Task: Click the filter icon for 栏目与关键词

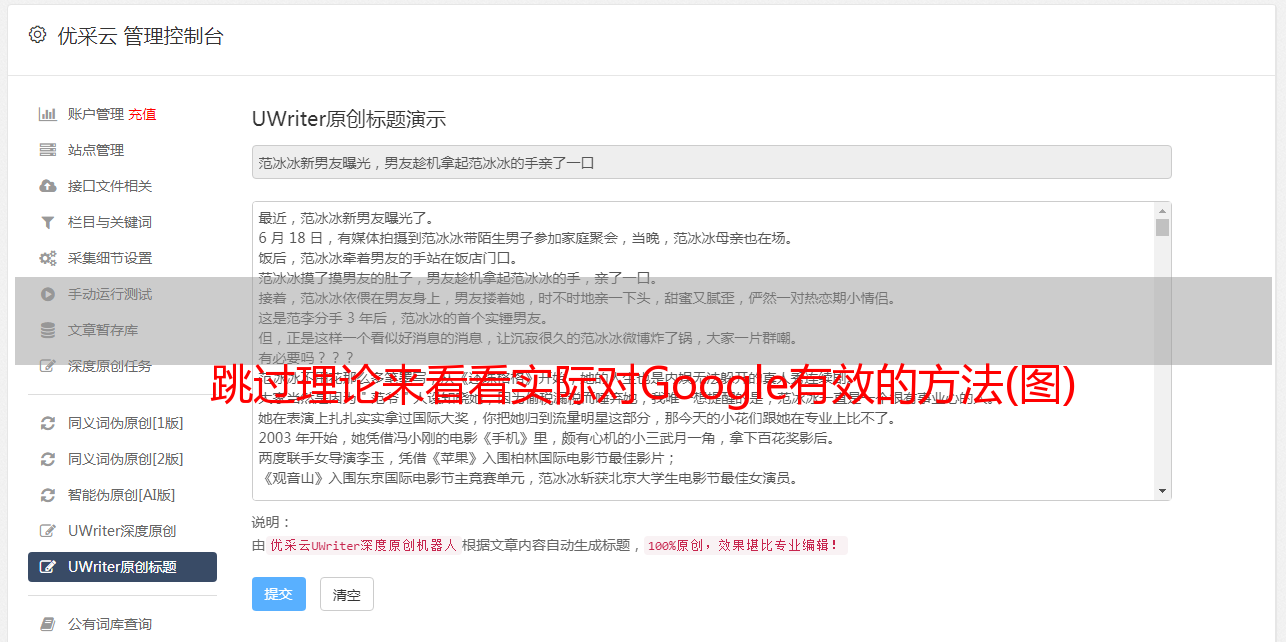Action: [47, 222]
